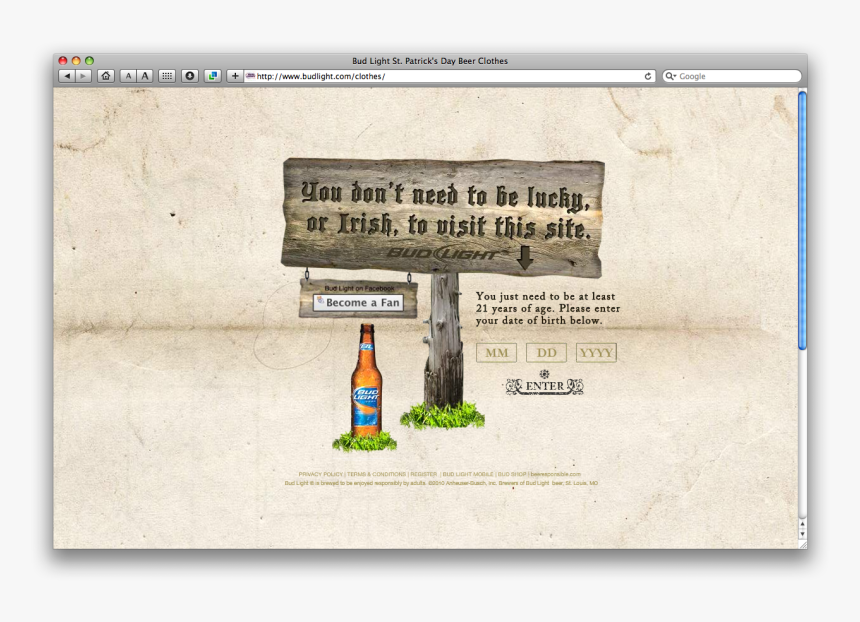
Task: Open the Privacy Policy footer link
Action: coord(320,474)
